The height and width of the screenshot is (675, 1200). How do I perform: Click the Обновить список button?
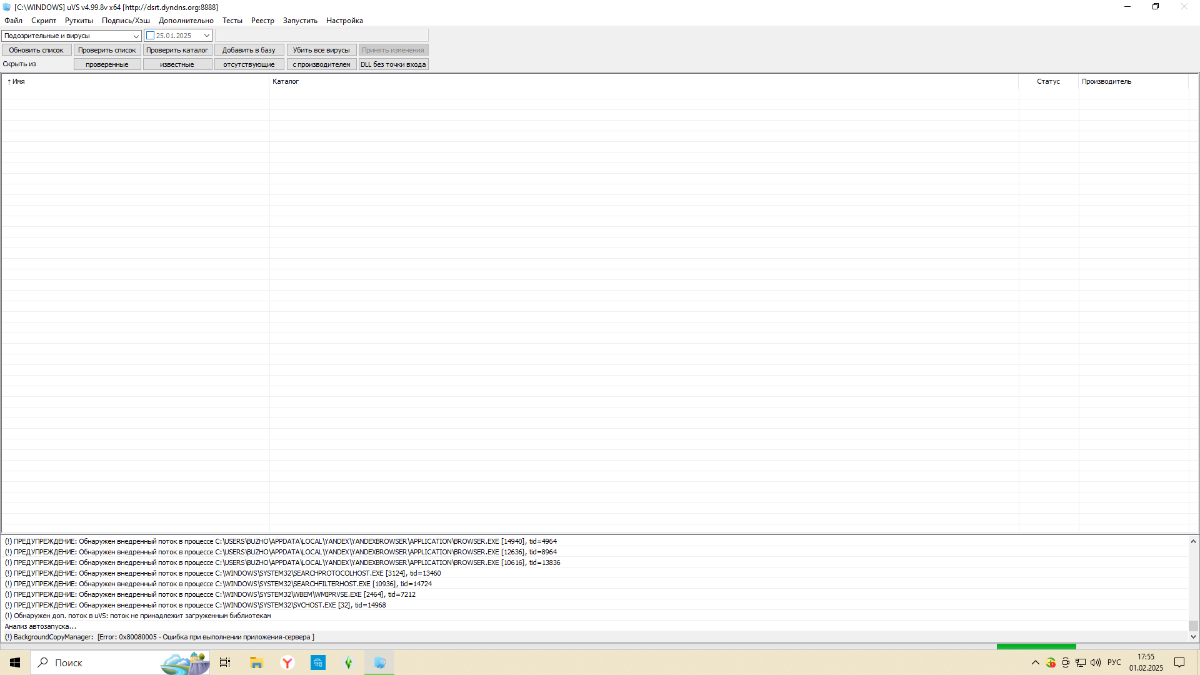click(36, 49)
